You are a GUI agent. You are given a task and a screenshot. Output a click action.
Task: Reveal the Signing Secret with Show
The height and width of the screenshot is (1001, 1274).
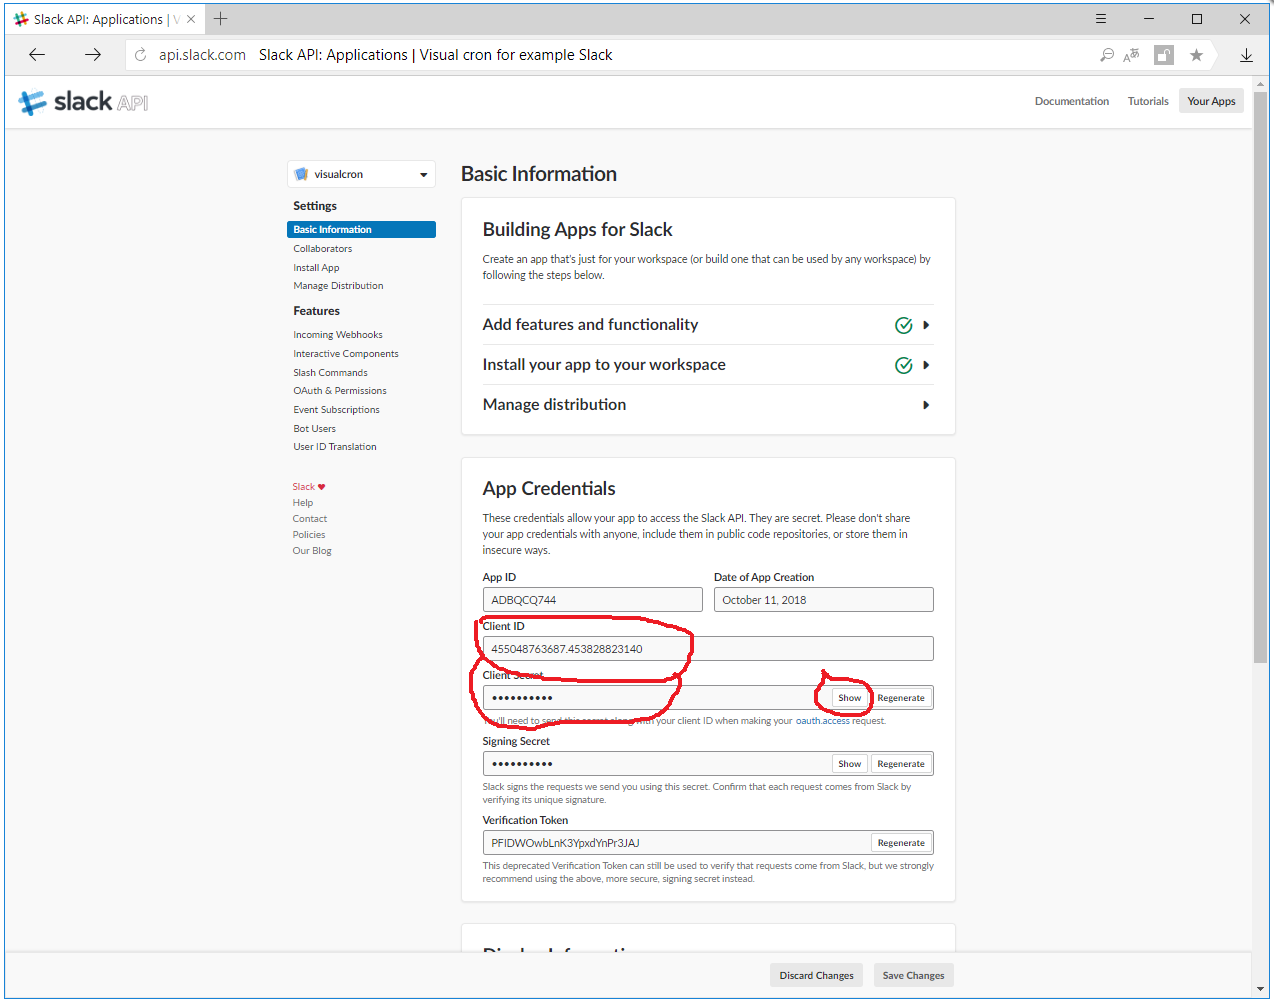[848, 763]
